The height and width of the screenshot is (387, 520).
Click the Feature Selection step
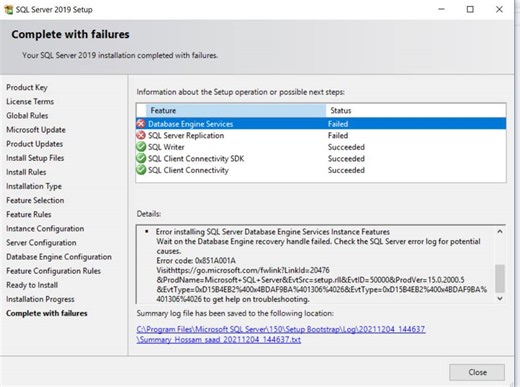click(x=35, y=200)
